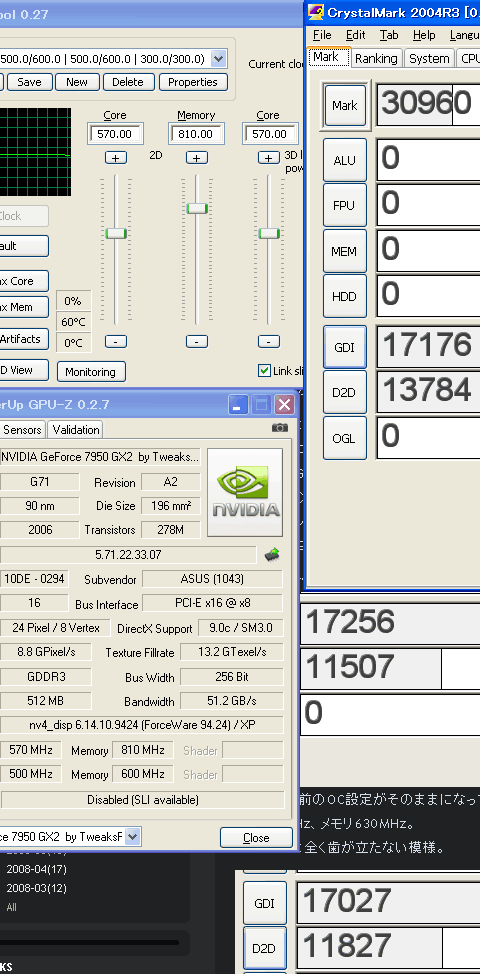Click the GDI button beside score 17027

tap(265, 903)
